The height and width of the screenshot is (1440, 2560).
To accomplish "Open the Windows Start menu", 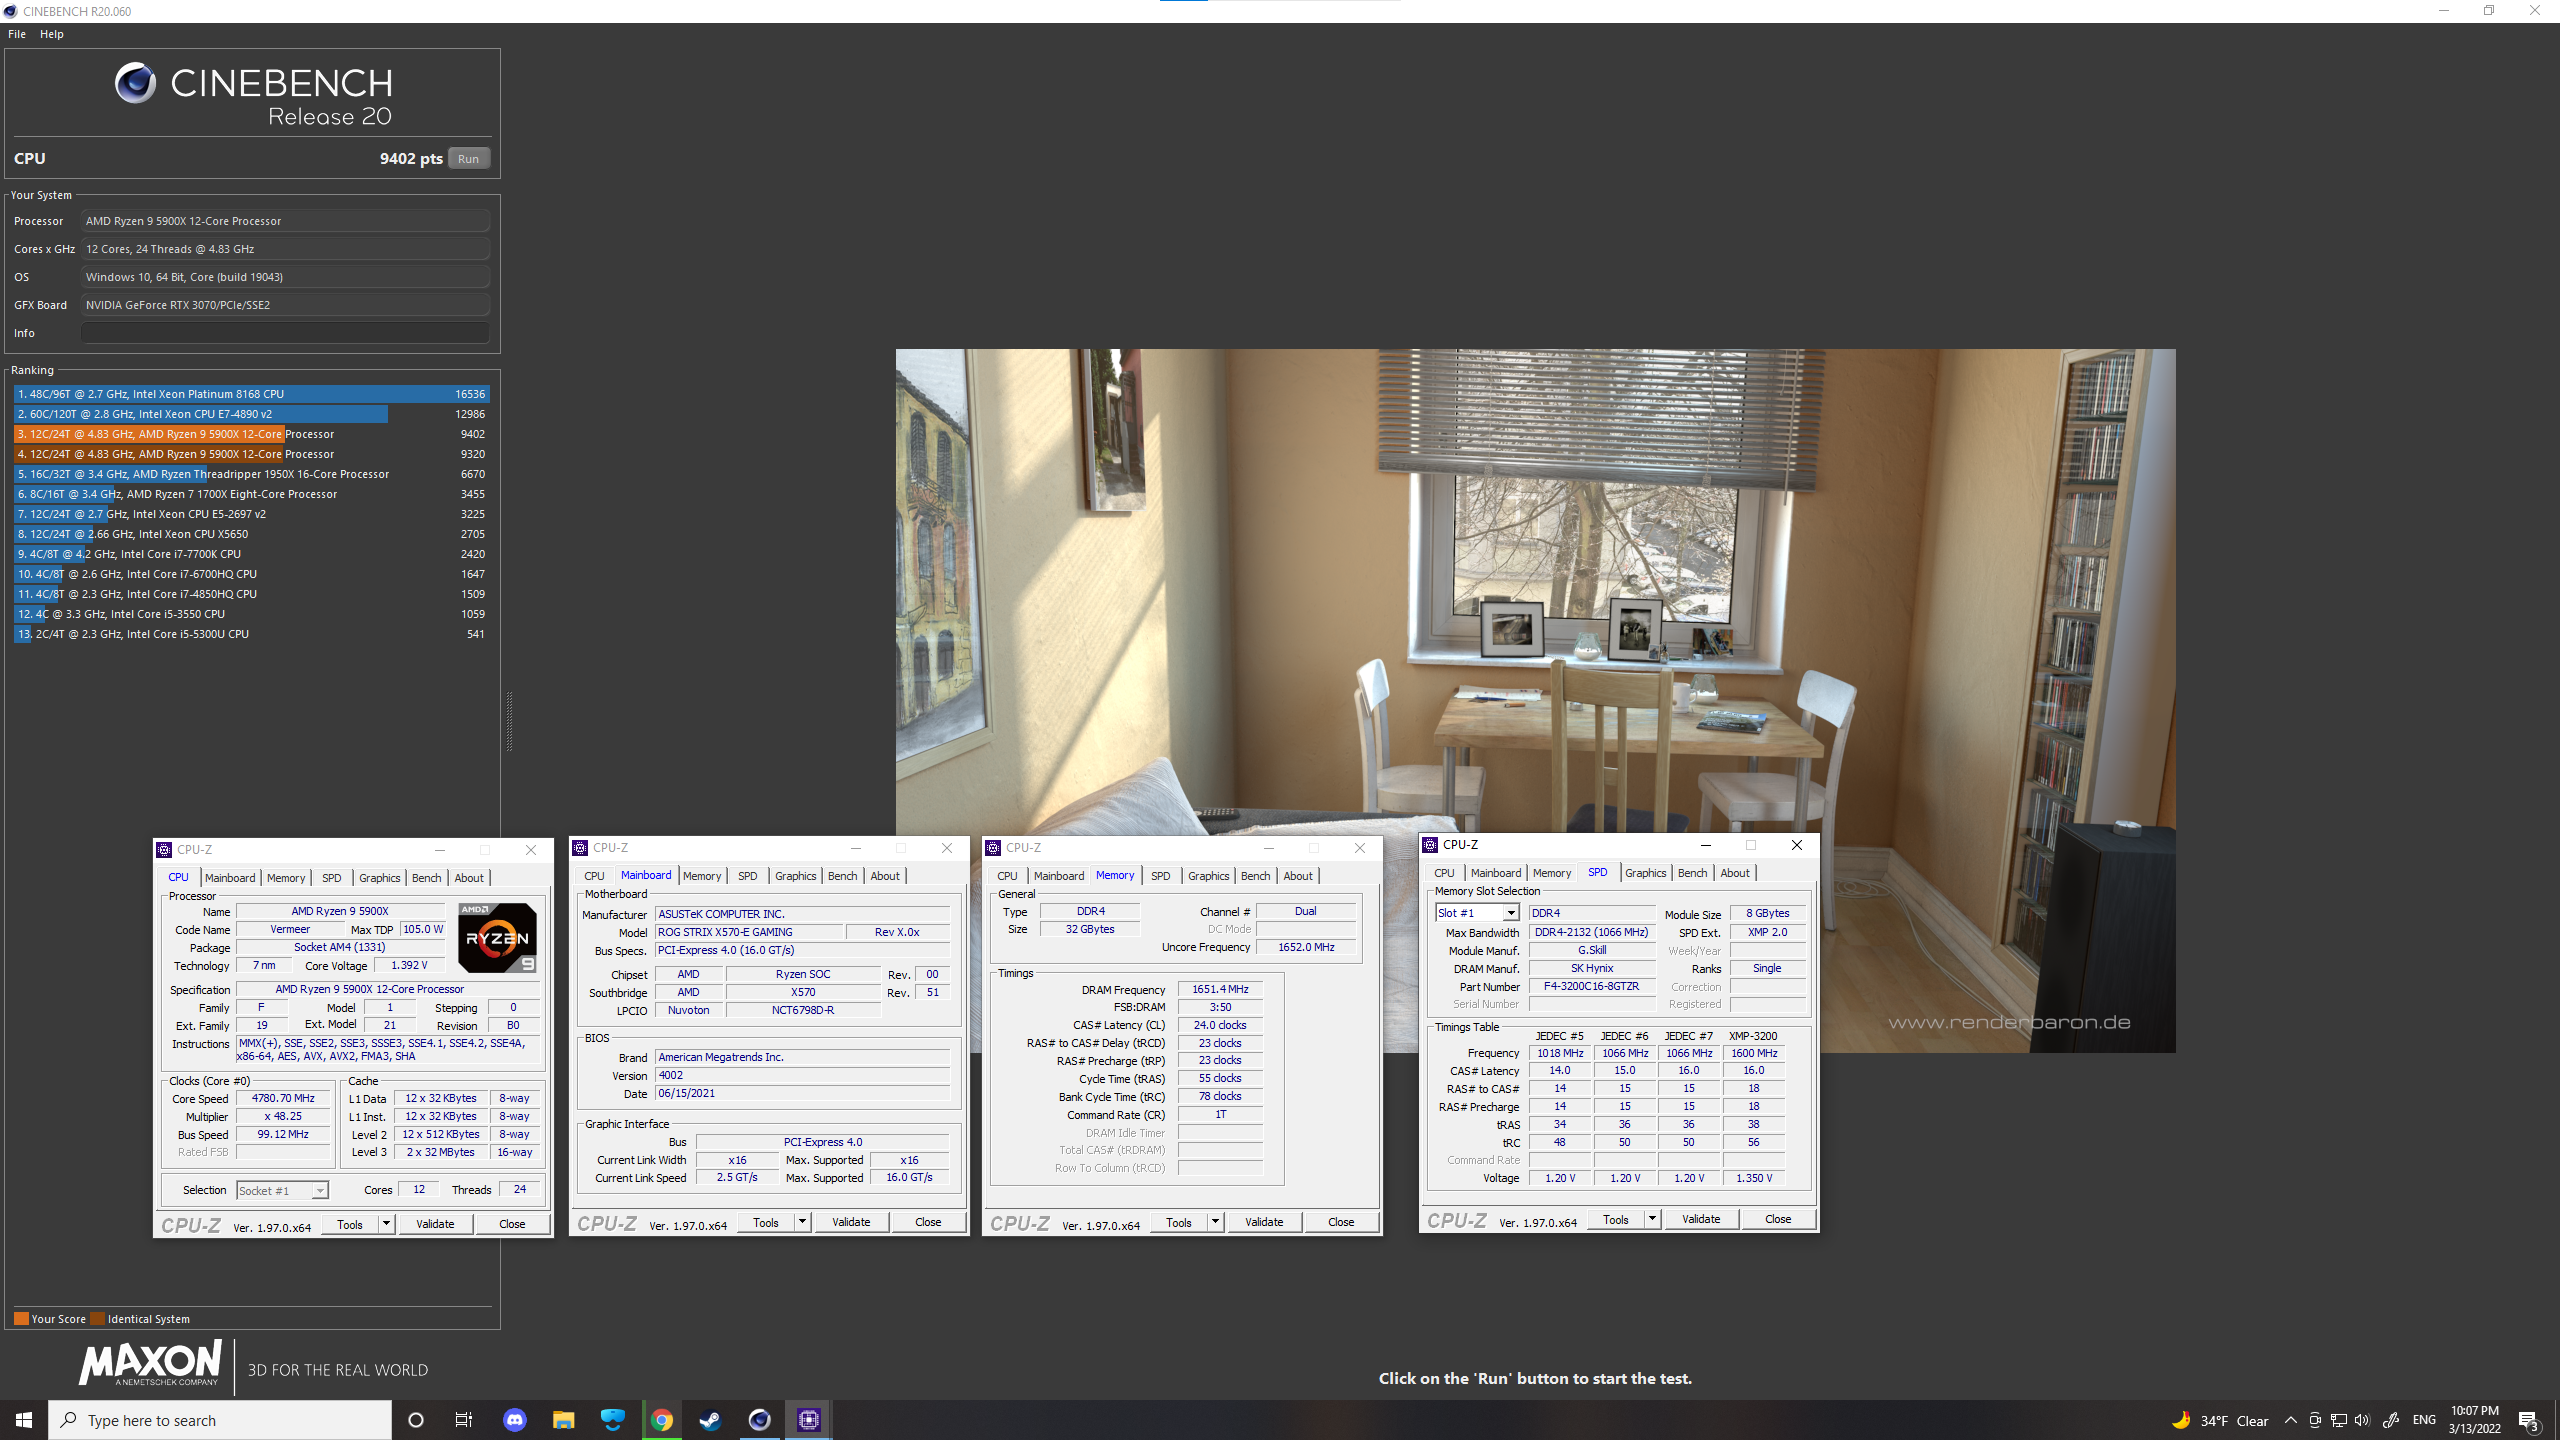I will pyautogui.click(x=24, y=1420).
